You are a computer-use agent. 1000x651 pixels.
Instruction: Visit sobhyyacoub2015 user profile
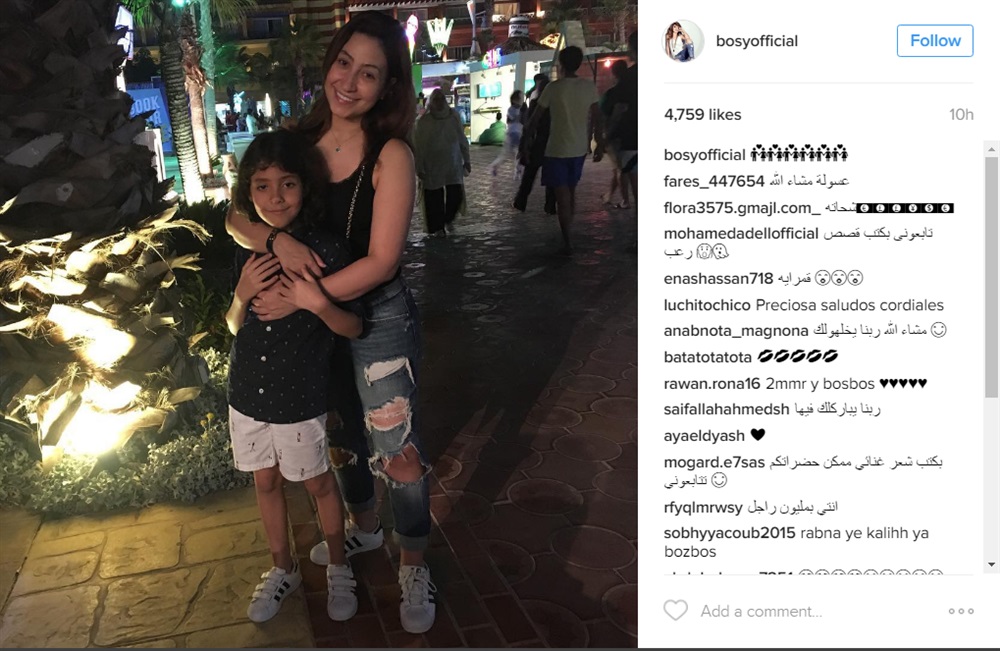(x=729, y=533)
